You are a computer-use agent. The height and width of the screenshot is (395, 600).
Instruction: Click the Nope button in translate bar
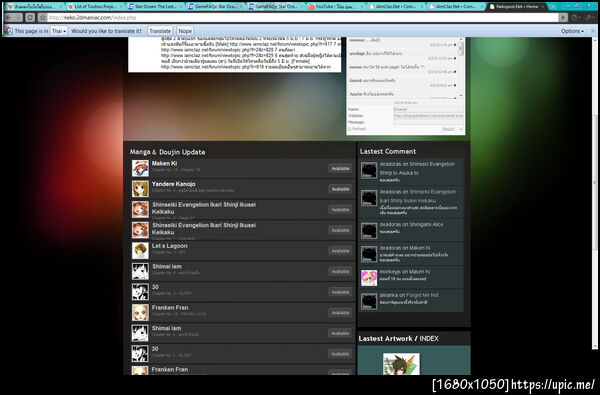click(185, 31)
